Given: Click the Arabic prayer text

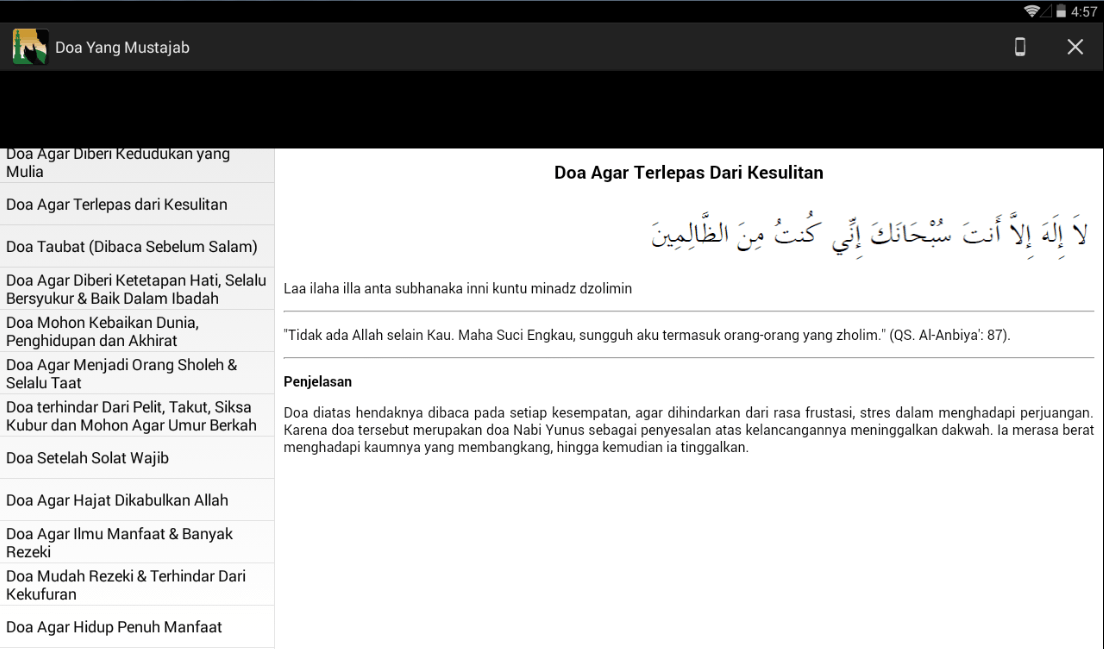Looking at the screenshot, I should coord(870,232).
